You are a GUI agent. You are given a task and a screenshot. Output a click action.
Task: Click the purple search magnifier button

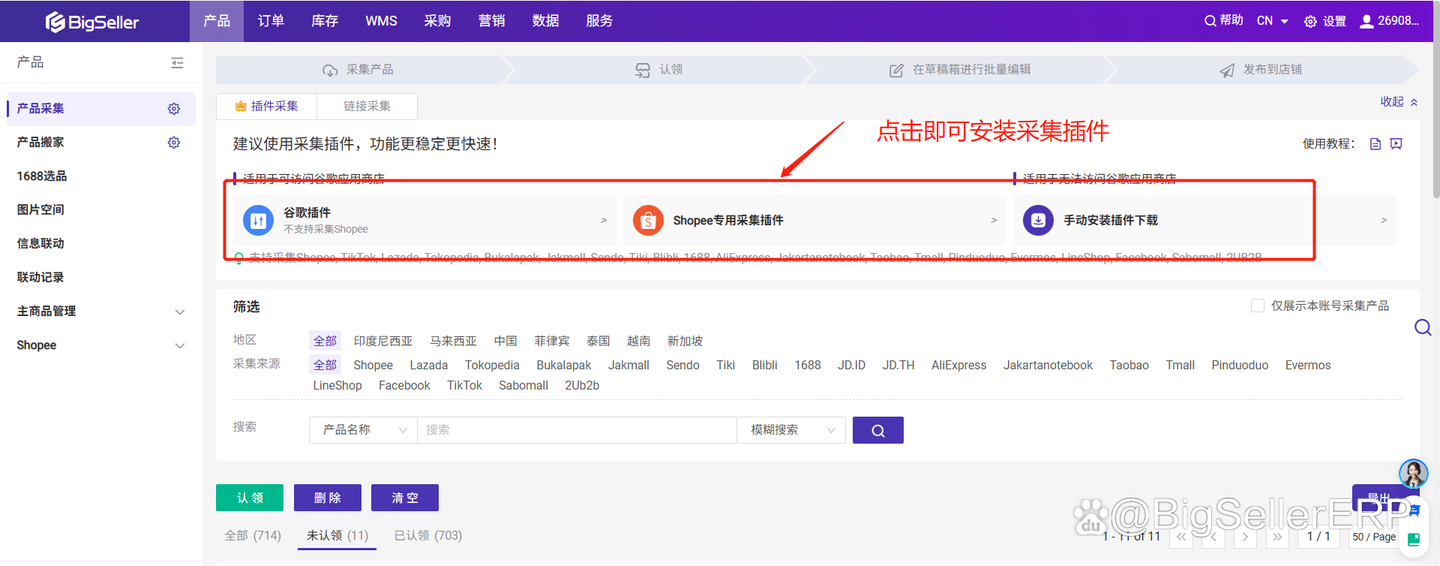[x=878, y=430]
